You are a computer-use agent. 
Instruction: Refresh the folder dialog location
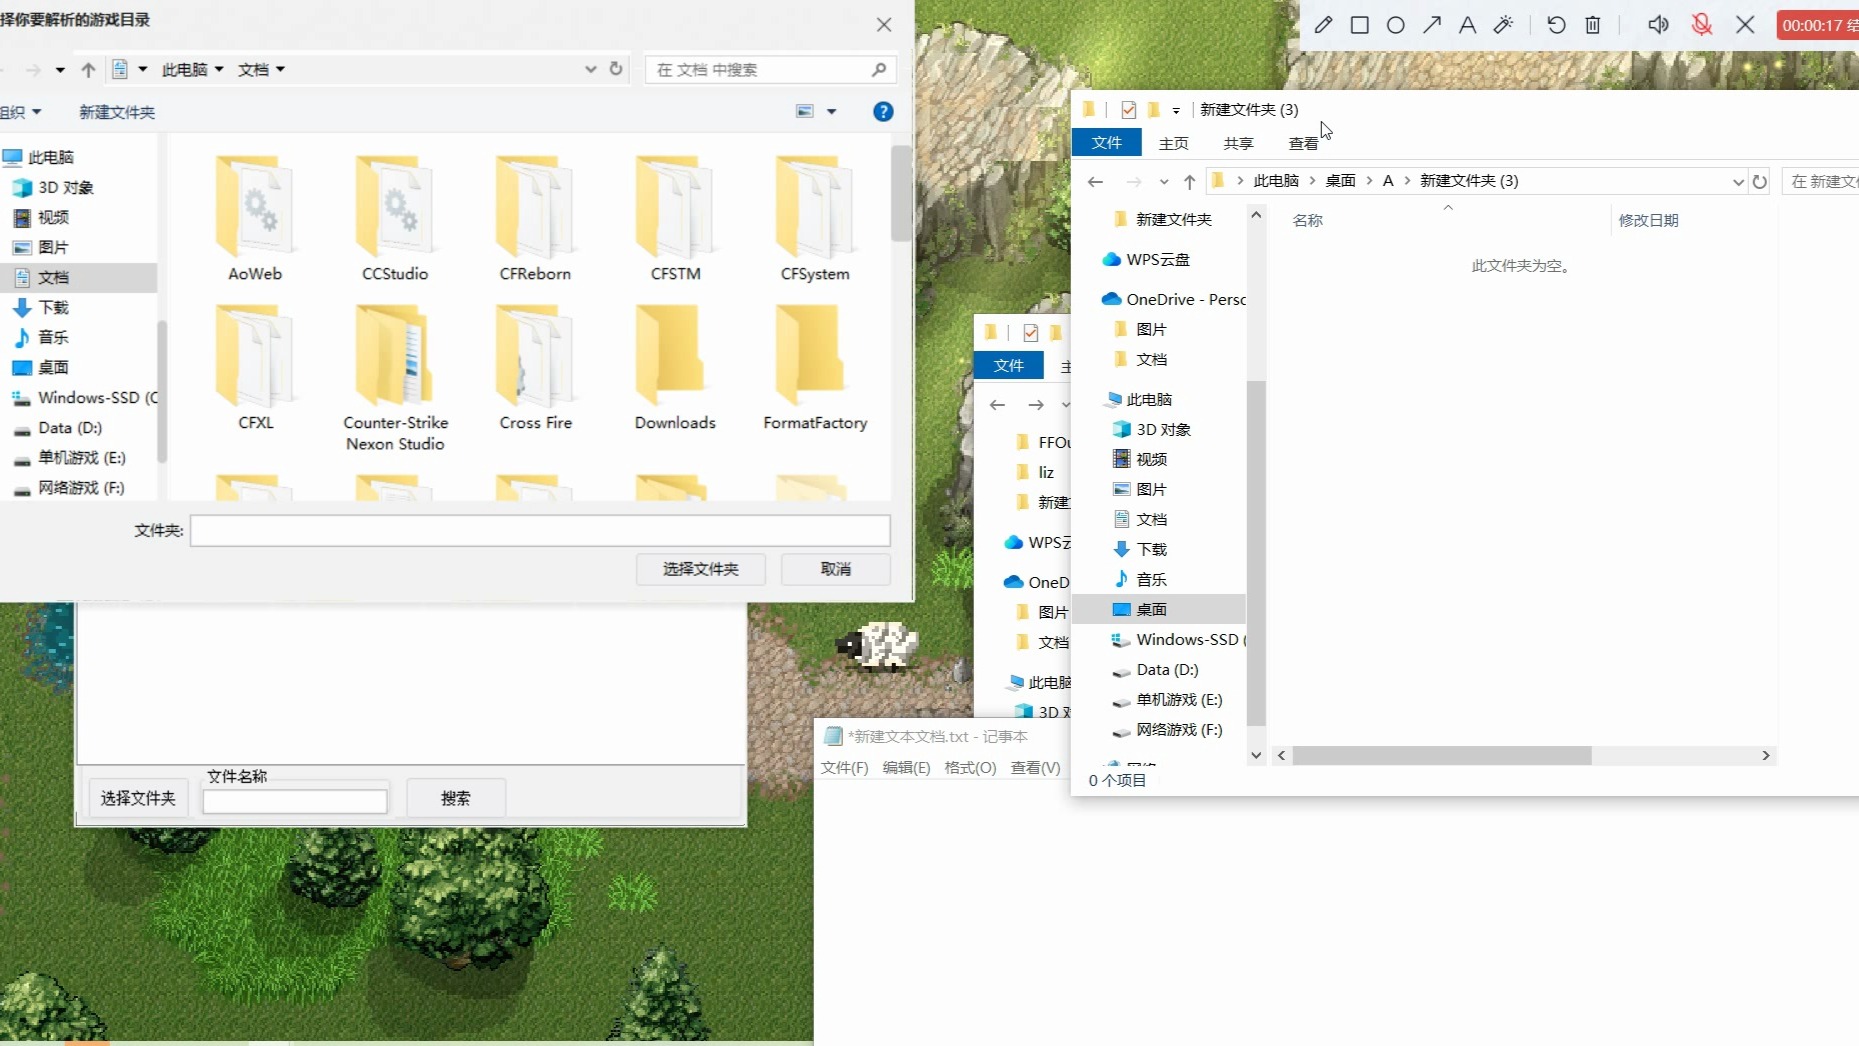tap(616, 69)
